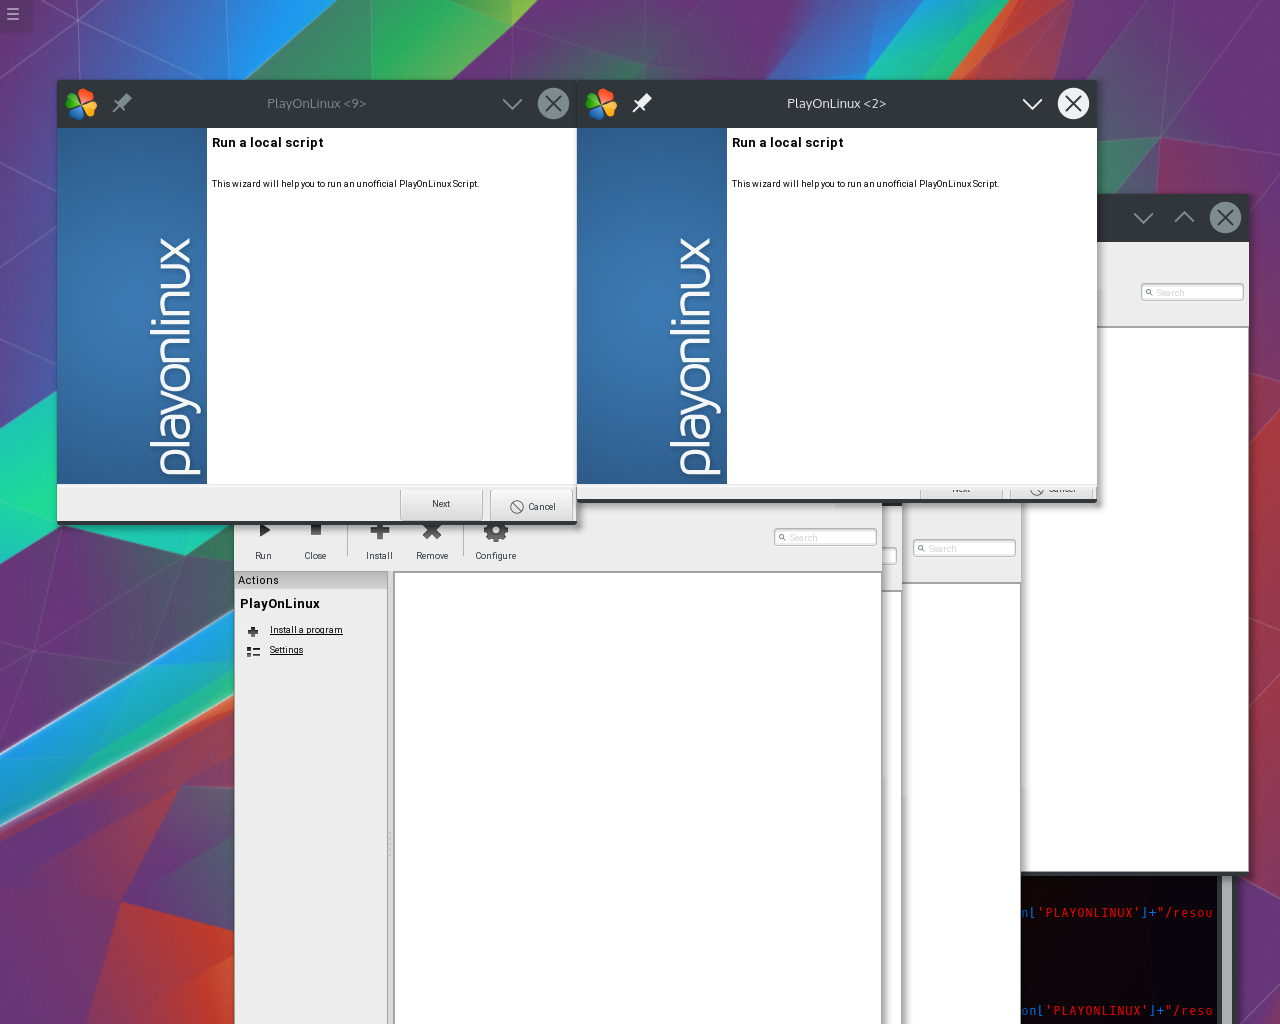Focus Search field in rightmost background window
Viewport: 1280px width, 1024px height.
(1192, 292)
